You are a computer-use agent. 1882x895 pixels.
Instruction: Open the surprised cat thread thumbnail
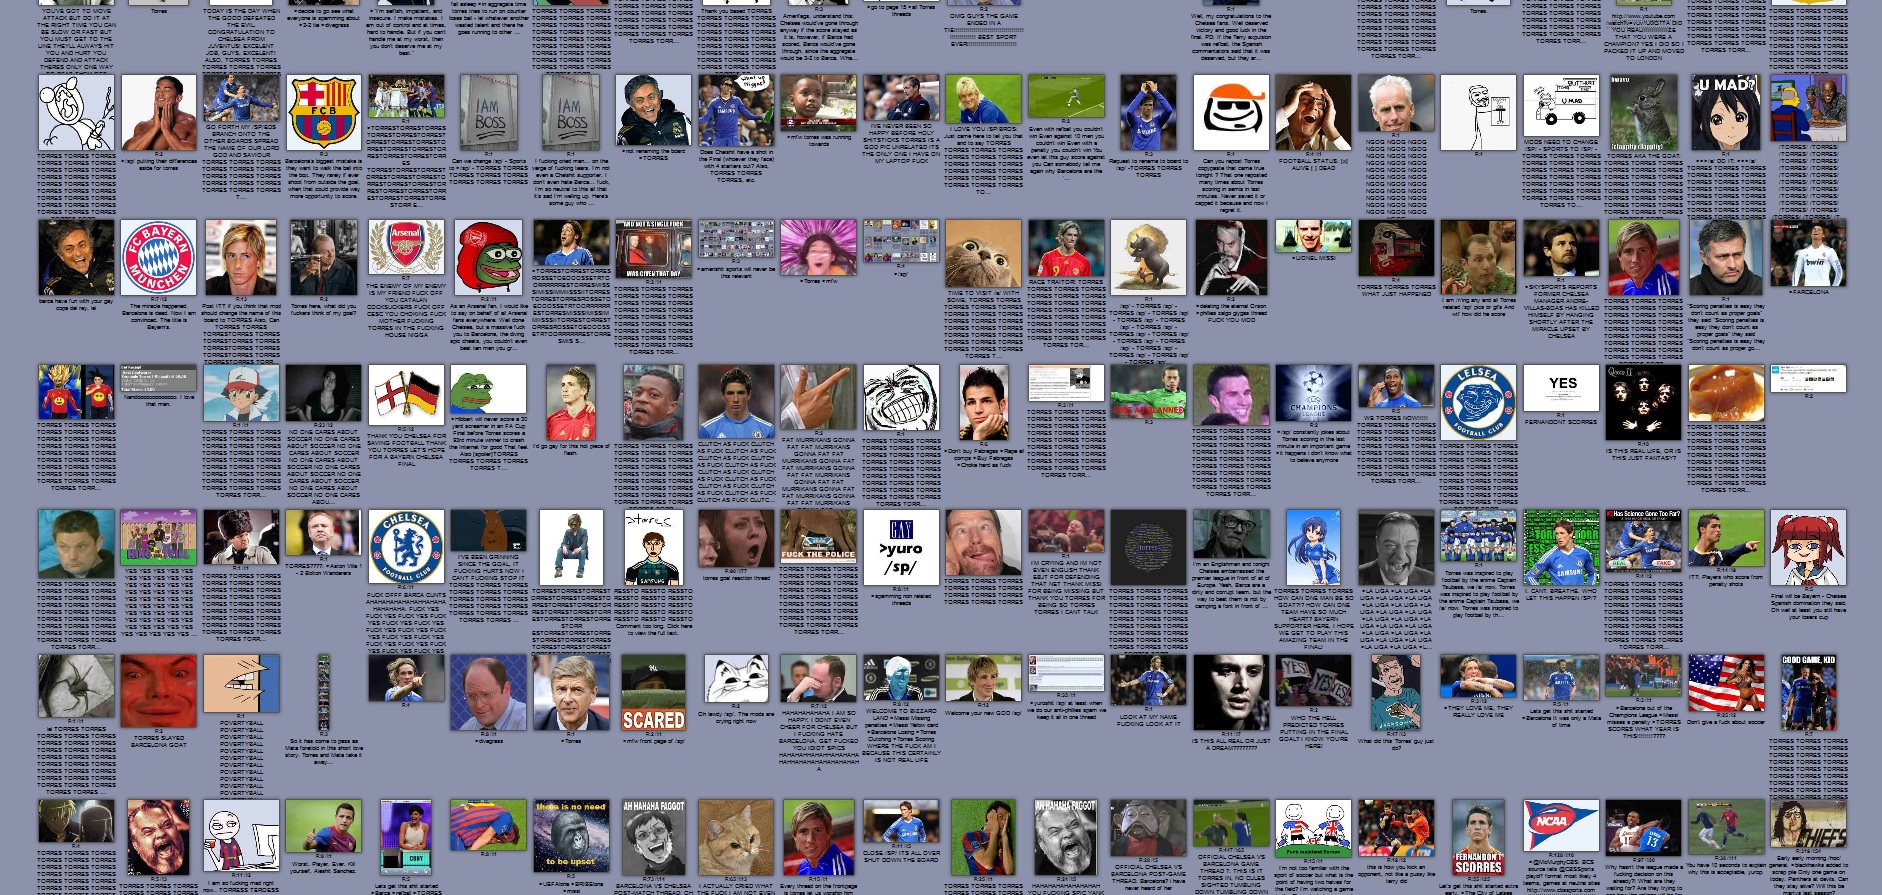(983, 254)
